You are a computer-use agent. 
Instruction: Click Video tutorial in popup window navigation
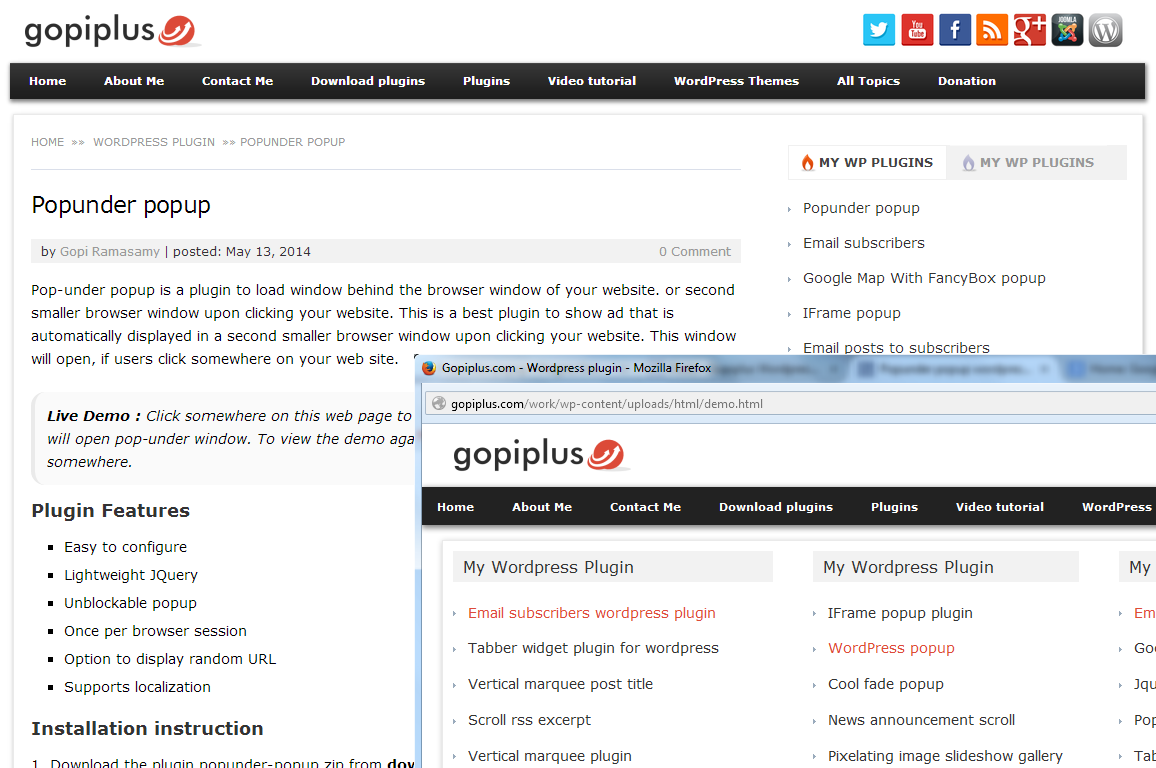coord(1000,507)
